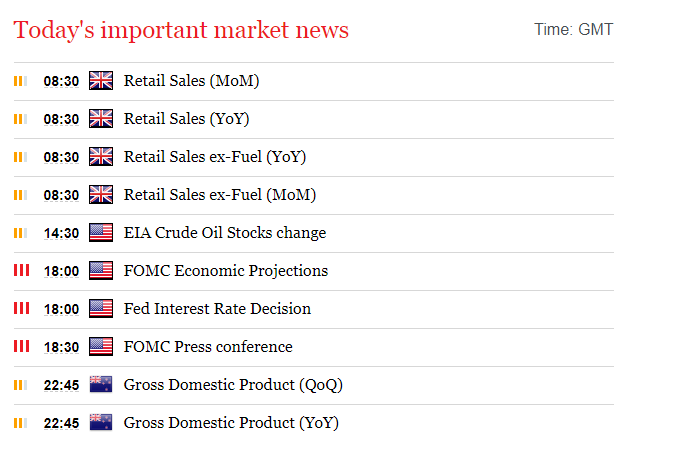Viewport: 685px width, 455px height.
Task: Click the orange impact bars for GDP (YoY)
Action: [x=21, y=423]
